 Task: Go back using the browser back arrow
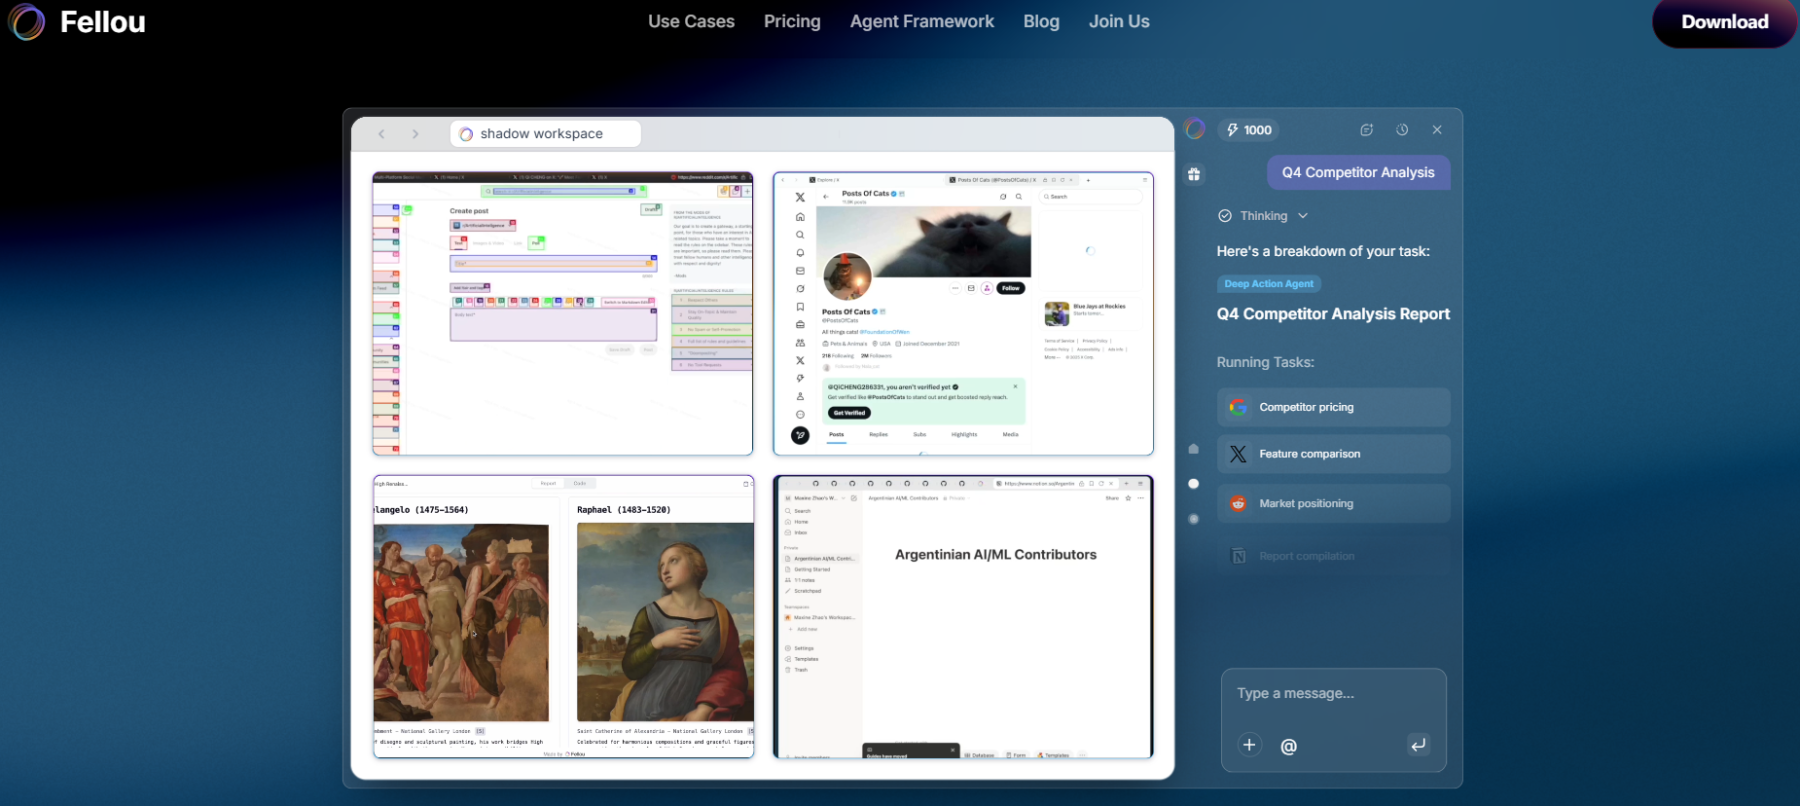tap(381, 134)
